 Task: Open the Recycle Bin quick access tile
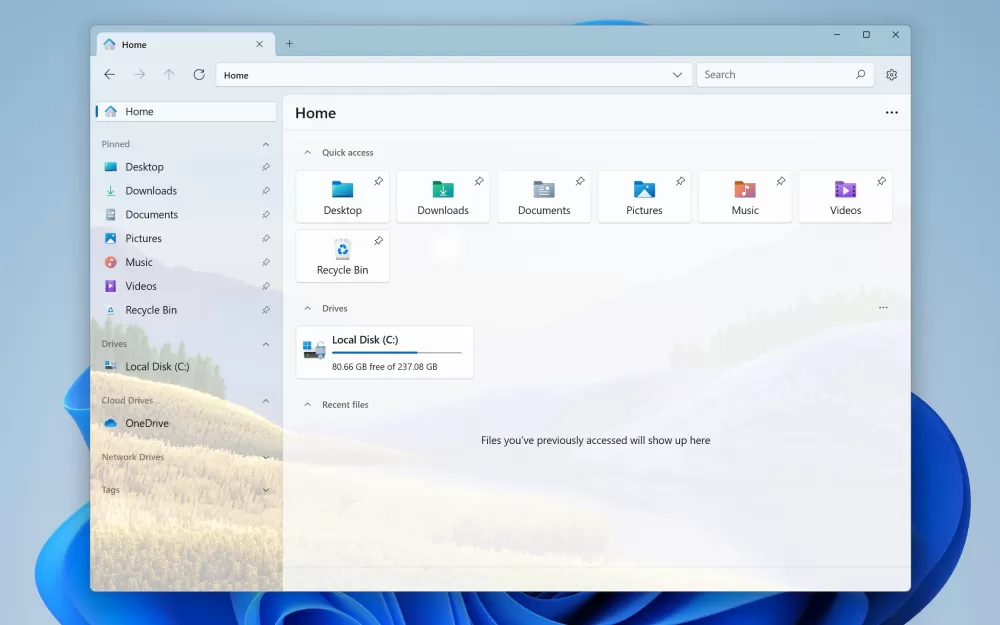[342, 256]
